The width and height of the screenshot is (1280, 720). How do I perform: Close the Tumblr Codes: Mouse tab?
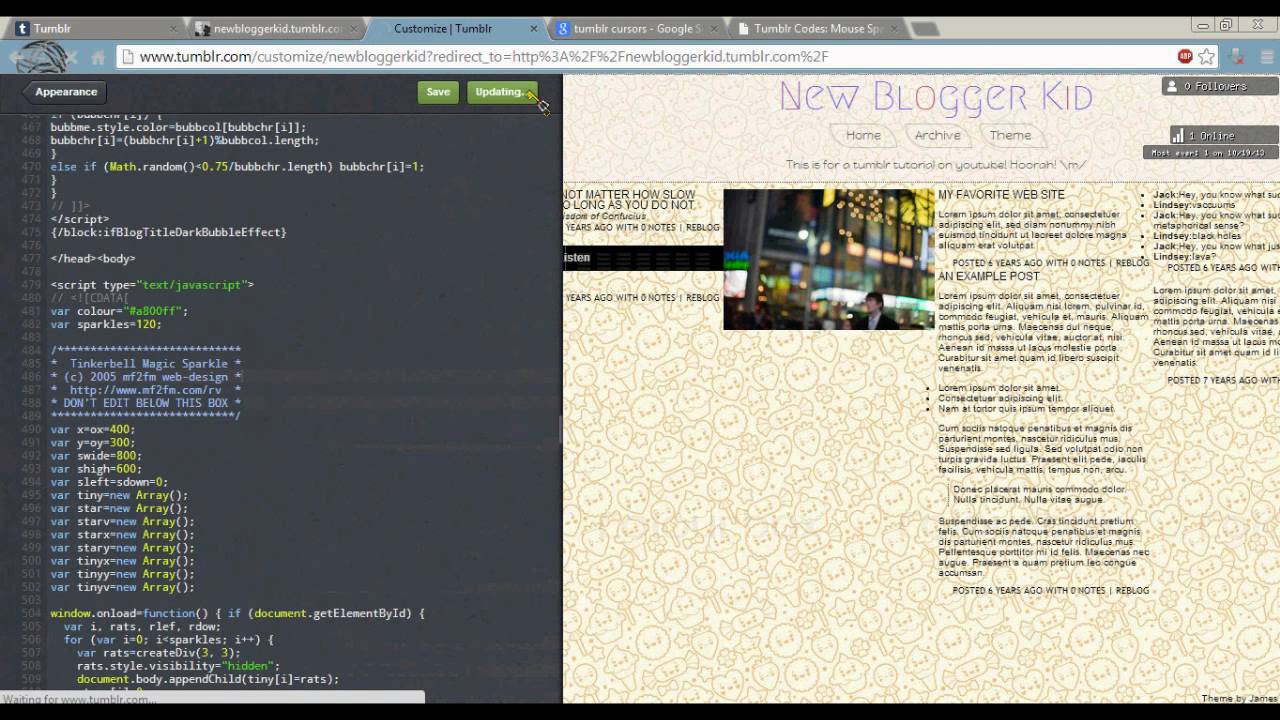pyautogui.click(x=893, y=29)
